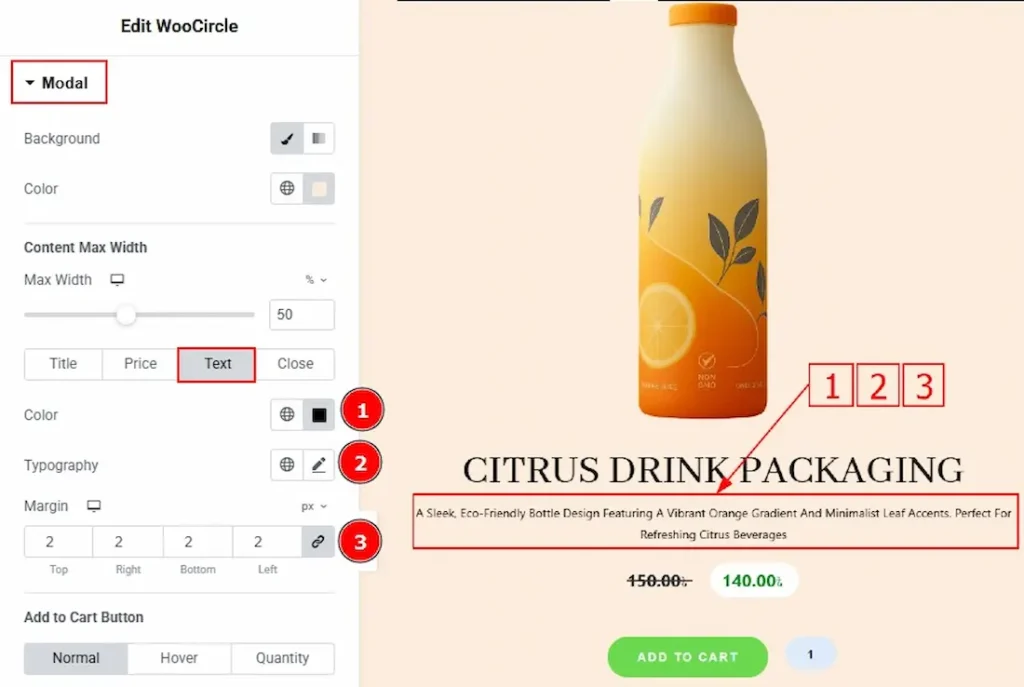The height and width of the screenshot is (687, 1024).
Task: Click the 140.00 sale price
Action: point(752,581)
